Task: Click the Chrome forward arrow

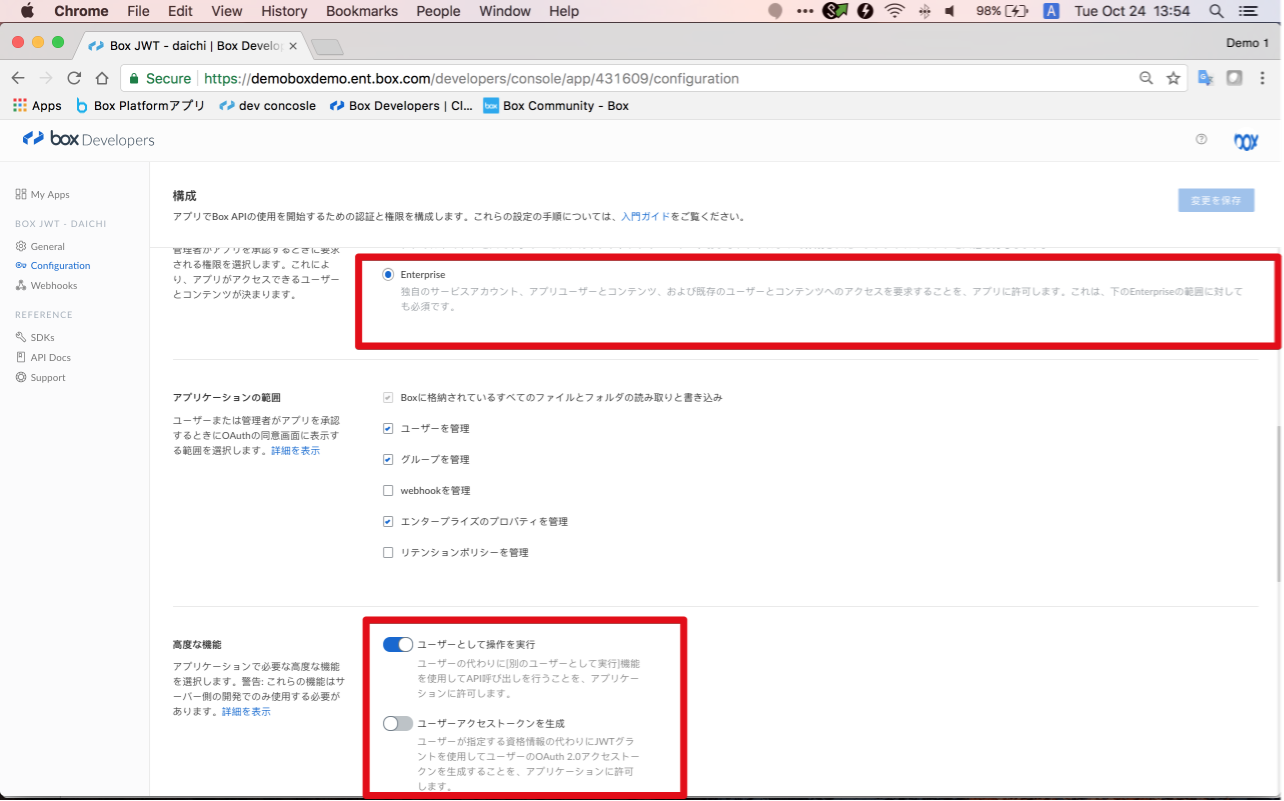Action: pyautogui.click(x=46, y=78)
